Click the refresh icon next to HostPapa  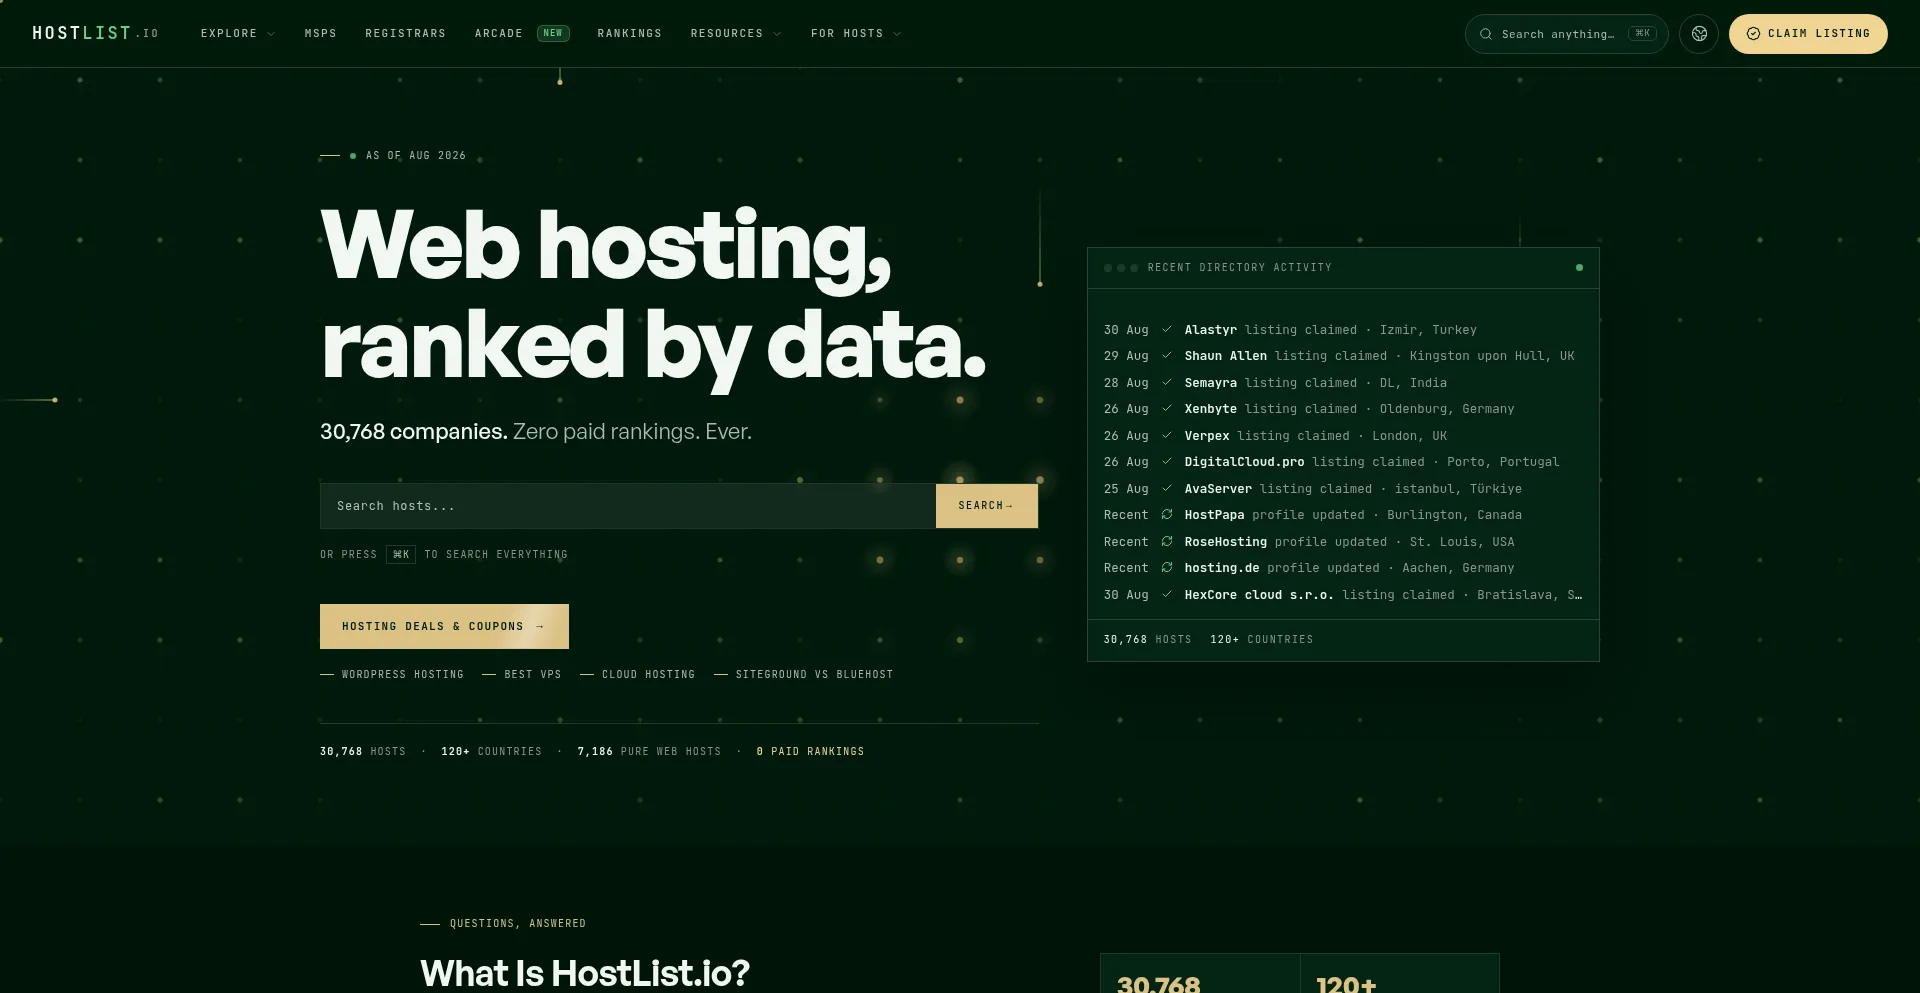point(1166,514)
